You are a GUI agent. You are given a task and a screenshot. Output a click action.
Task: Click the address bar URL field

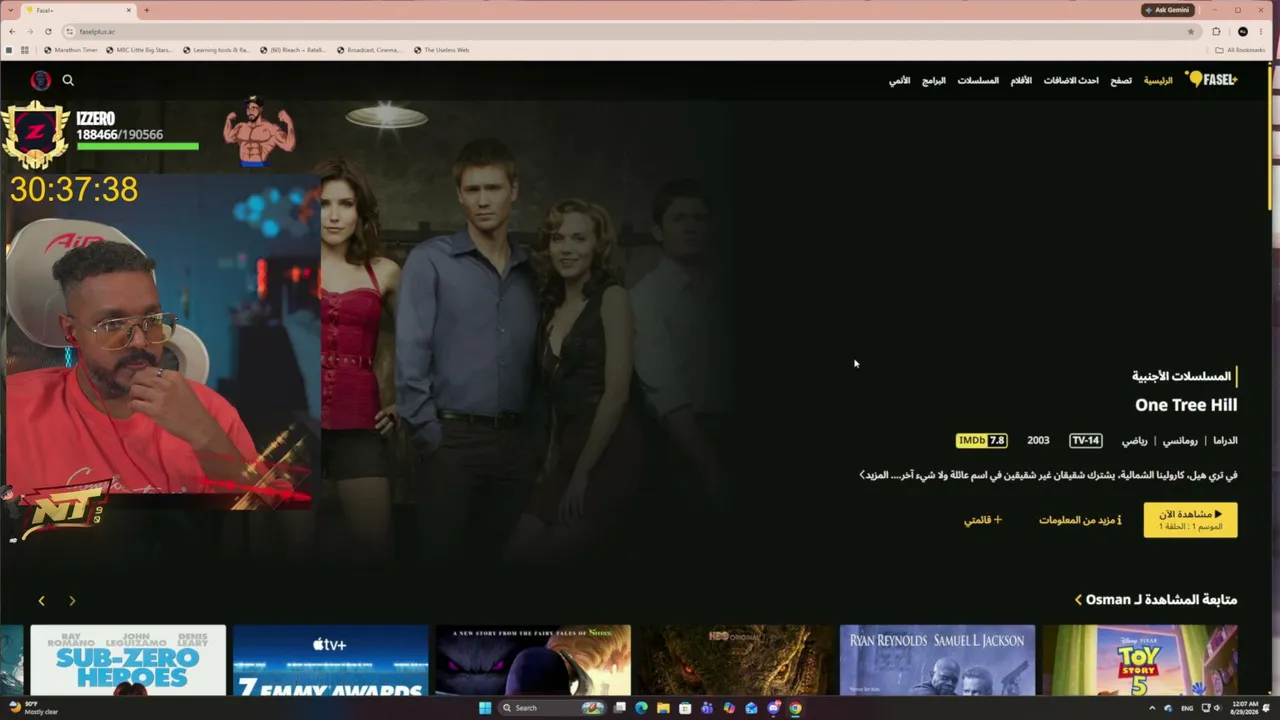(x=630, y=31)
